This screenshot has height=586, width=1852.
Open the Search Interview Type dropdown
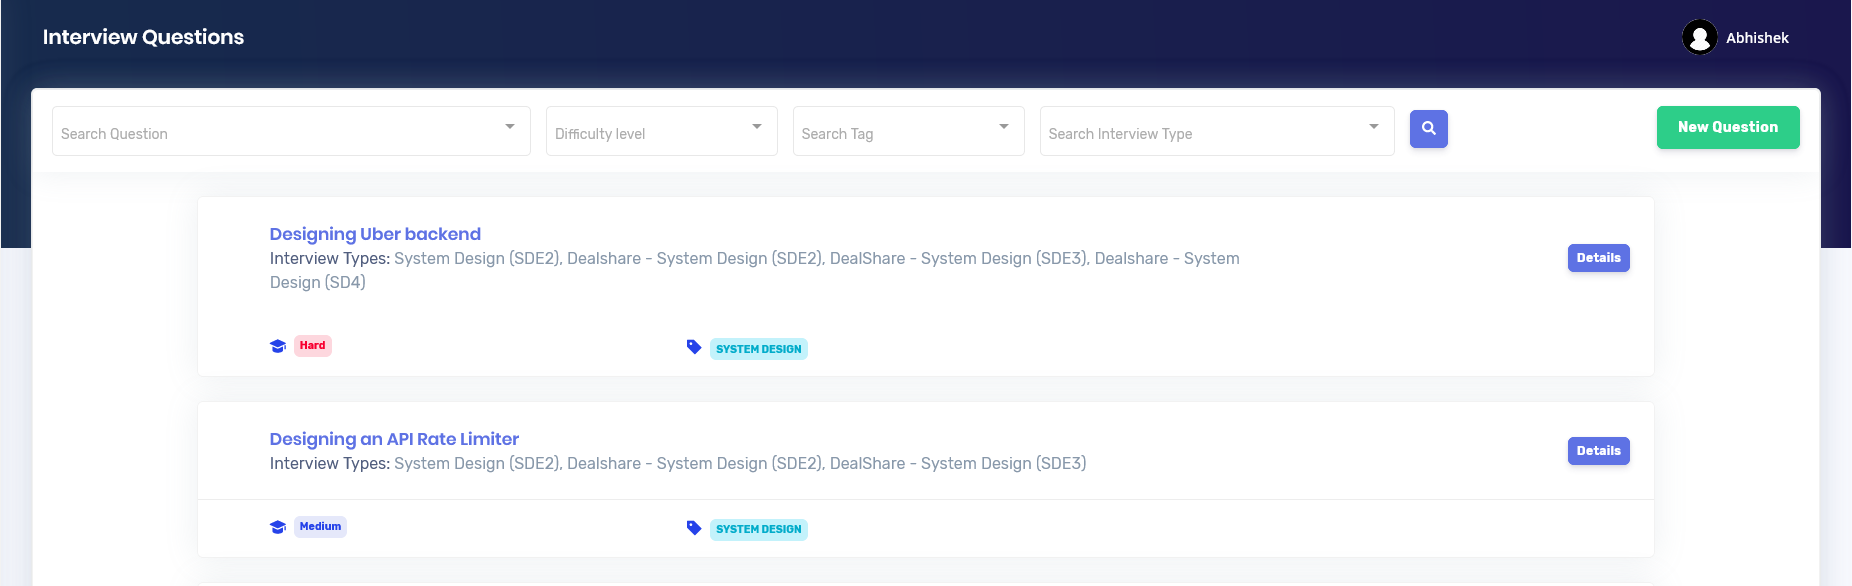click(1374, 127)
